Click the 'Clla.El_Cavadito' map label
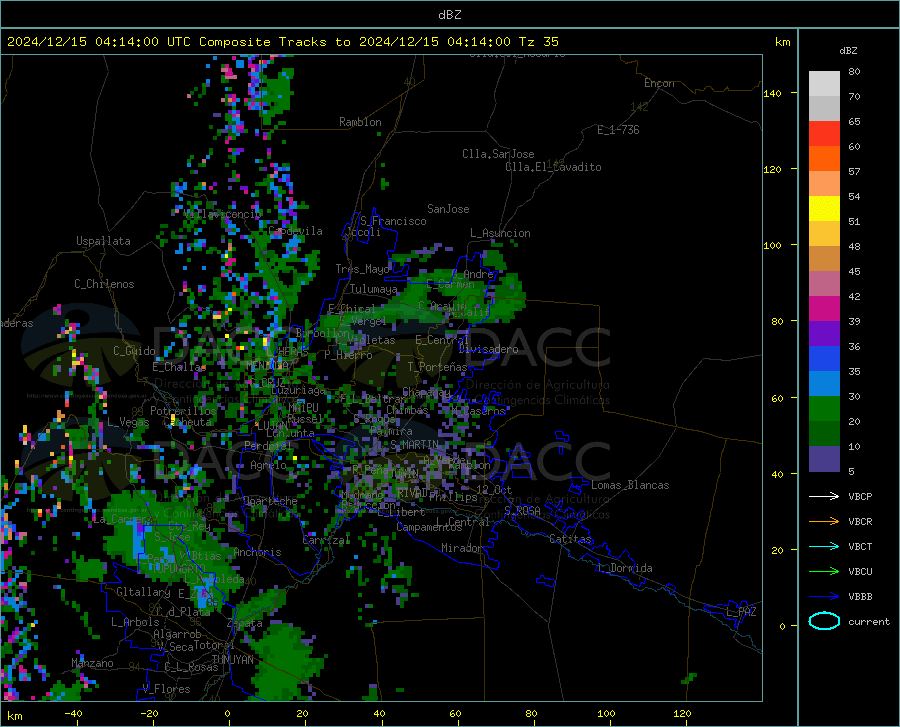The width and height of the screenshot is (900, 727). point(553,167)
